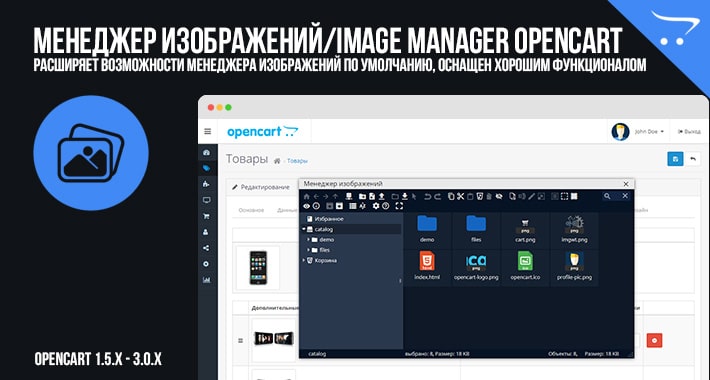The height and width of the screenshot is (380, 710).
Task: Upload files using the upload icon
Action: 382,196
